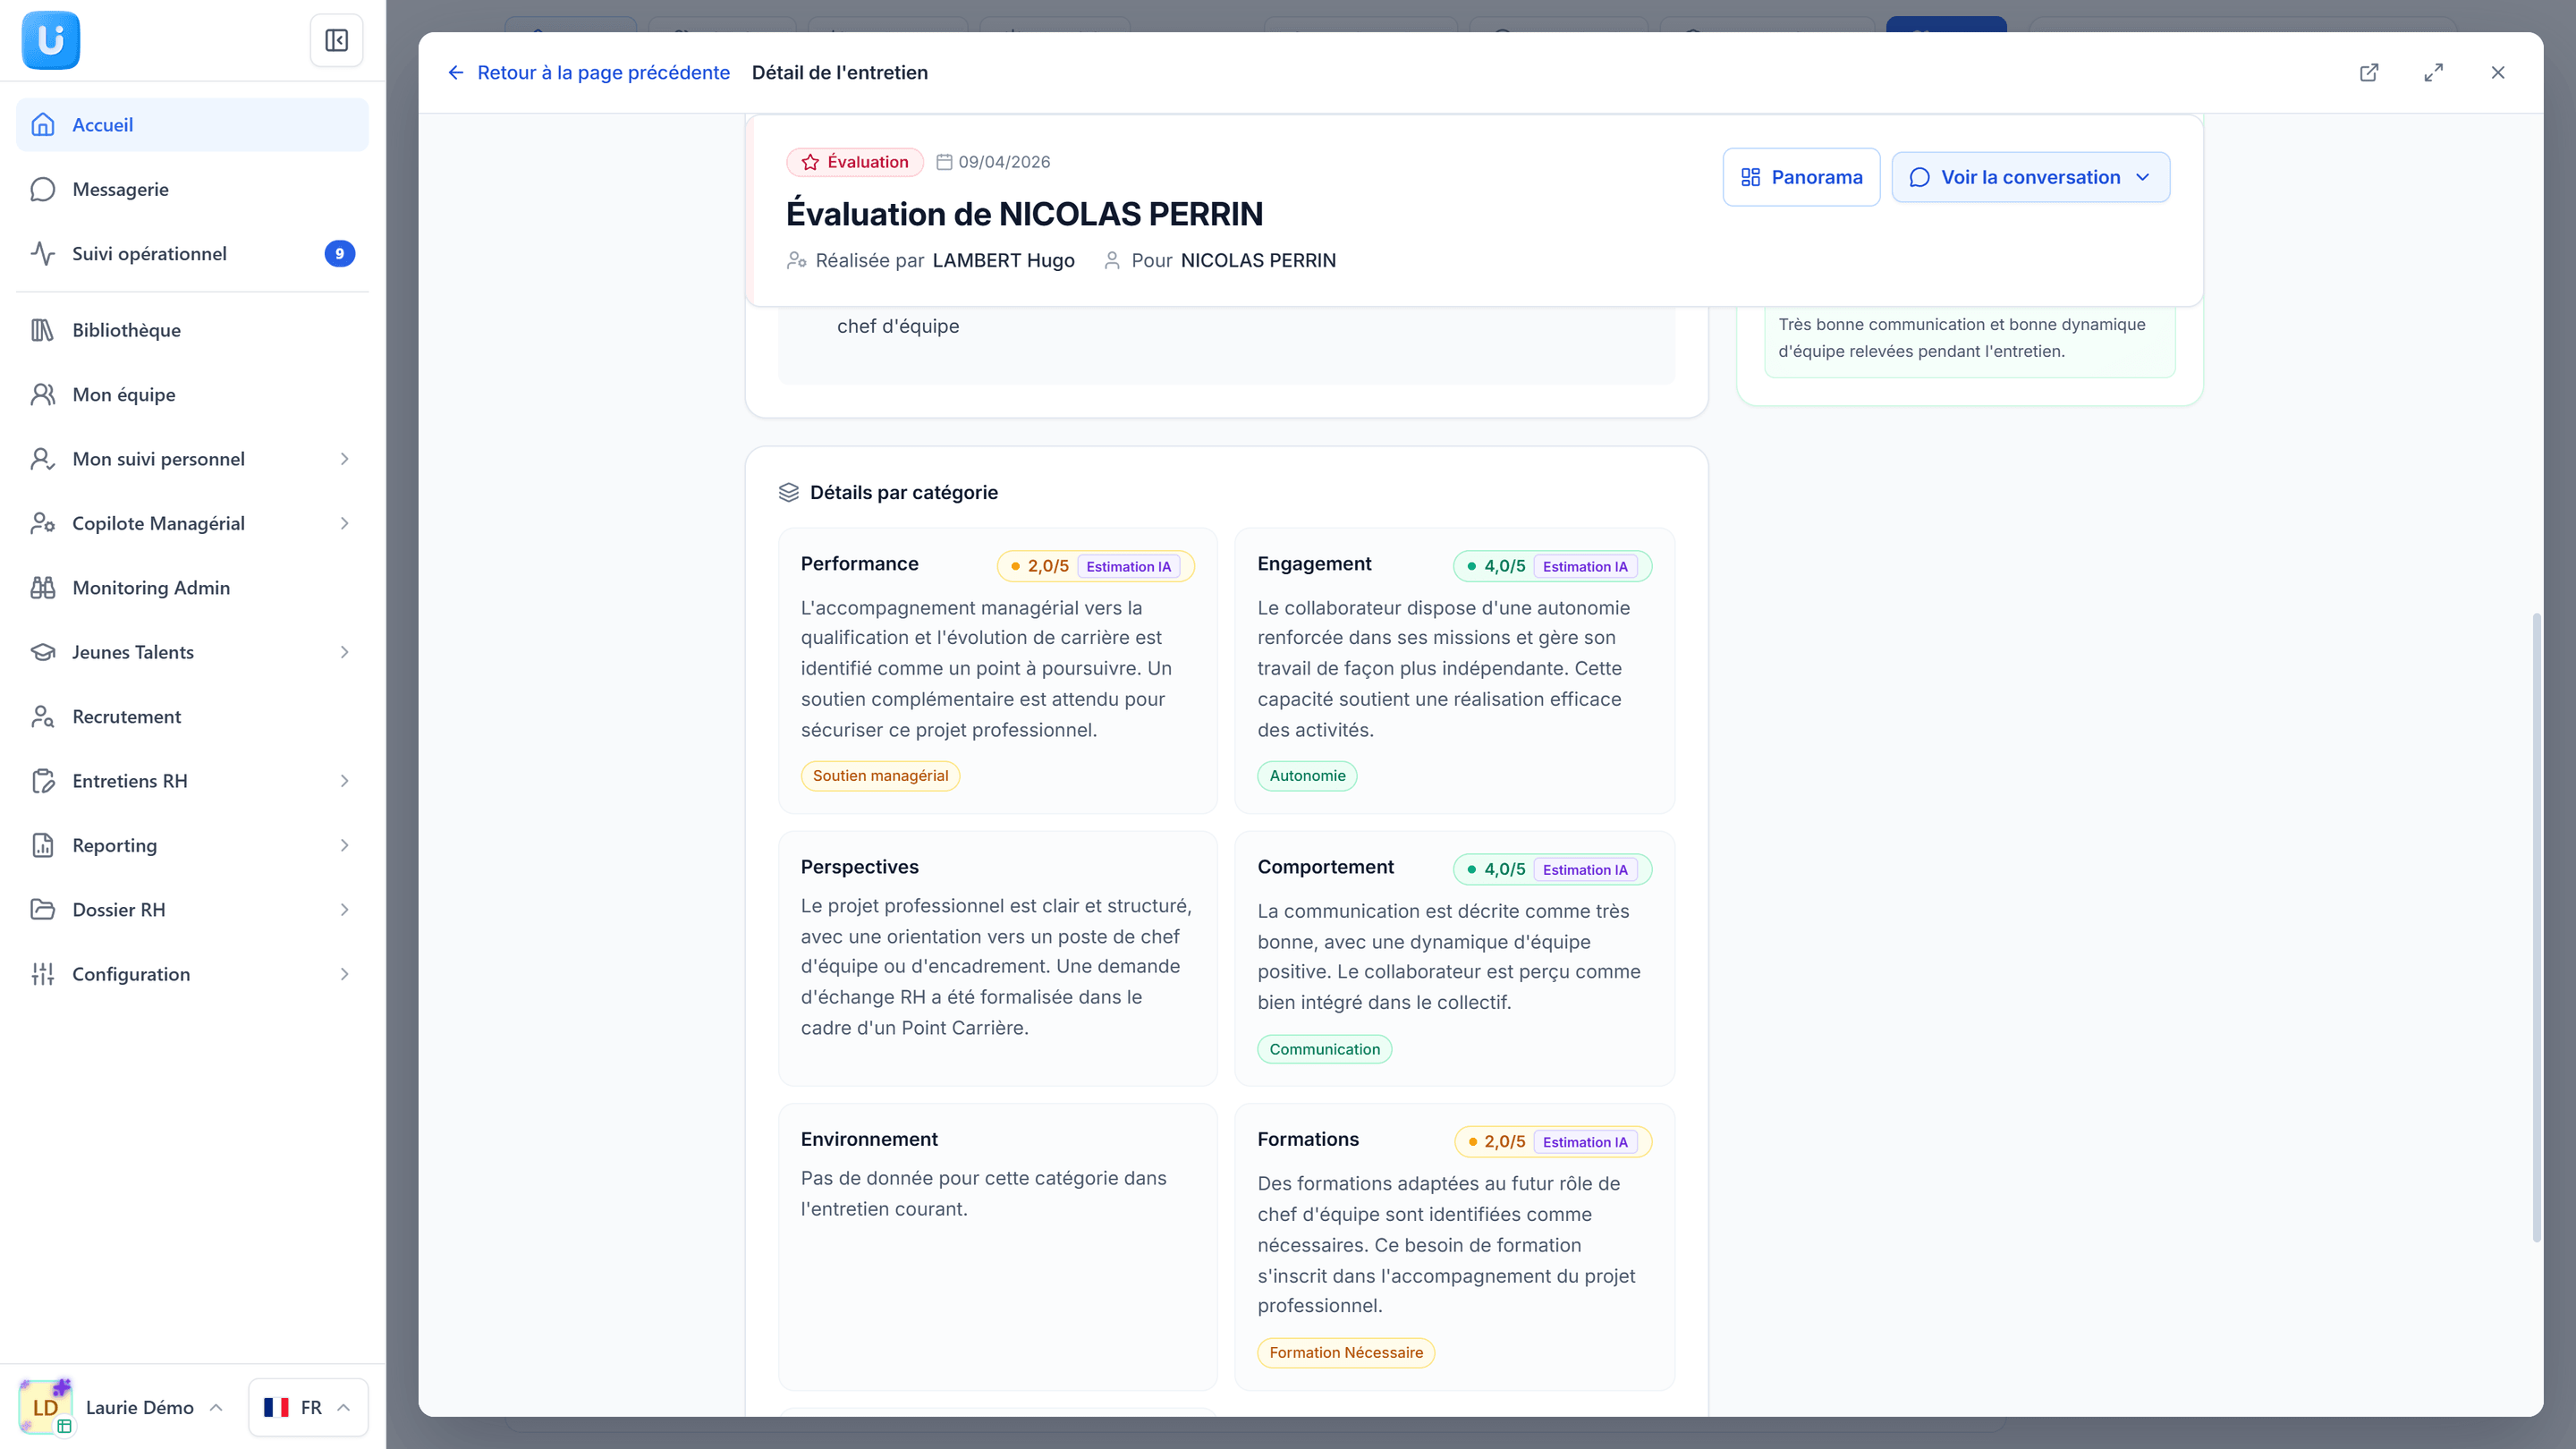This screenshot has width=2576, height=1449.
Task: Expand Entretiens RH submenu chevron
Action: pyautogui.click(x=344, y=781)
